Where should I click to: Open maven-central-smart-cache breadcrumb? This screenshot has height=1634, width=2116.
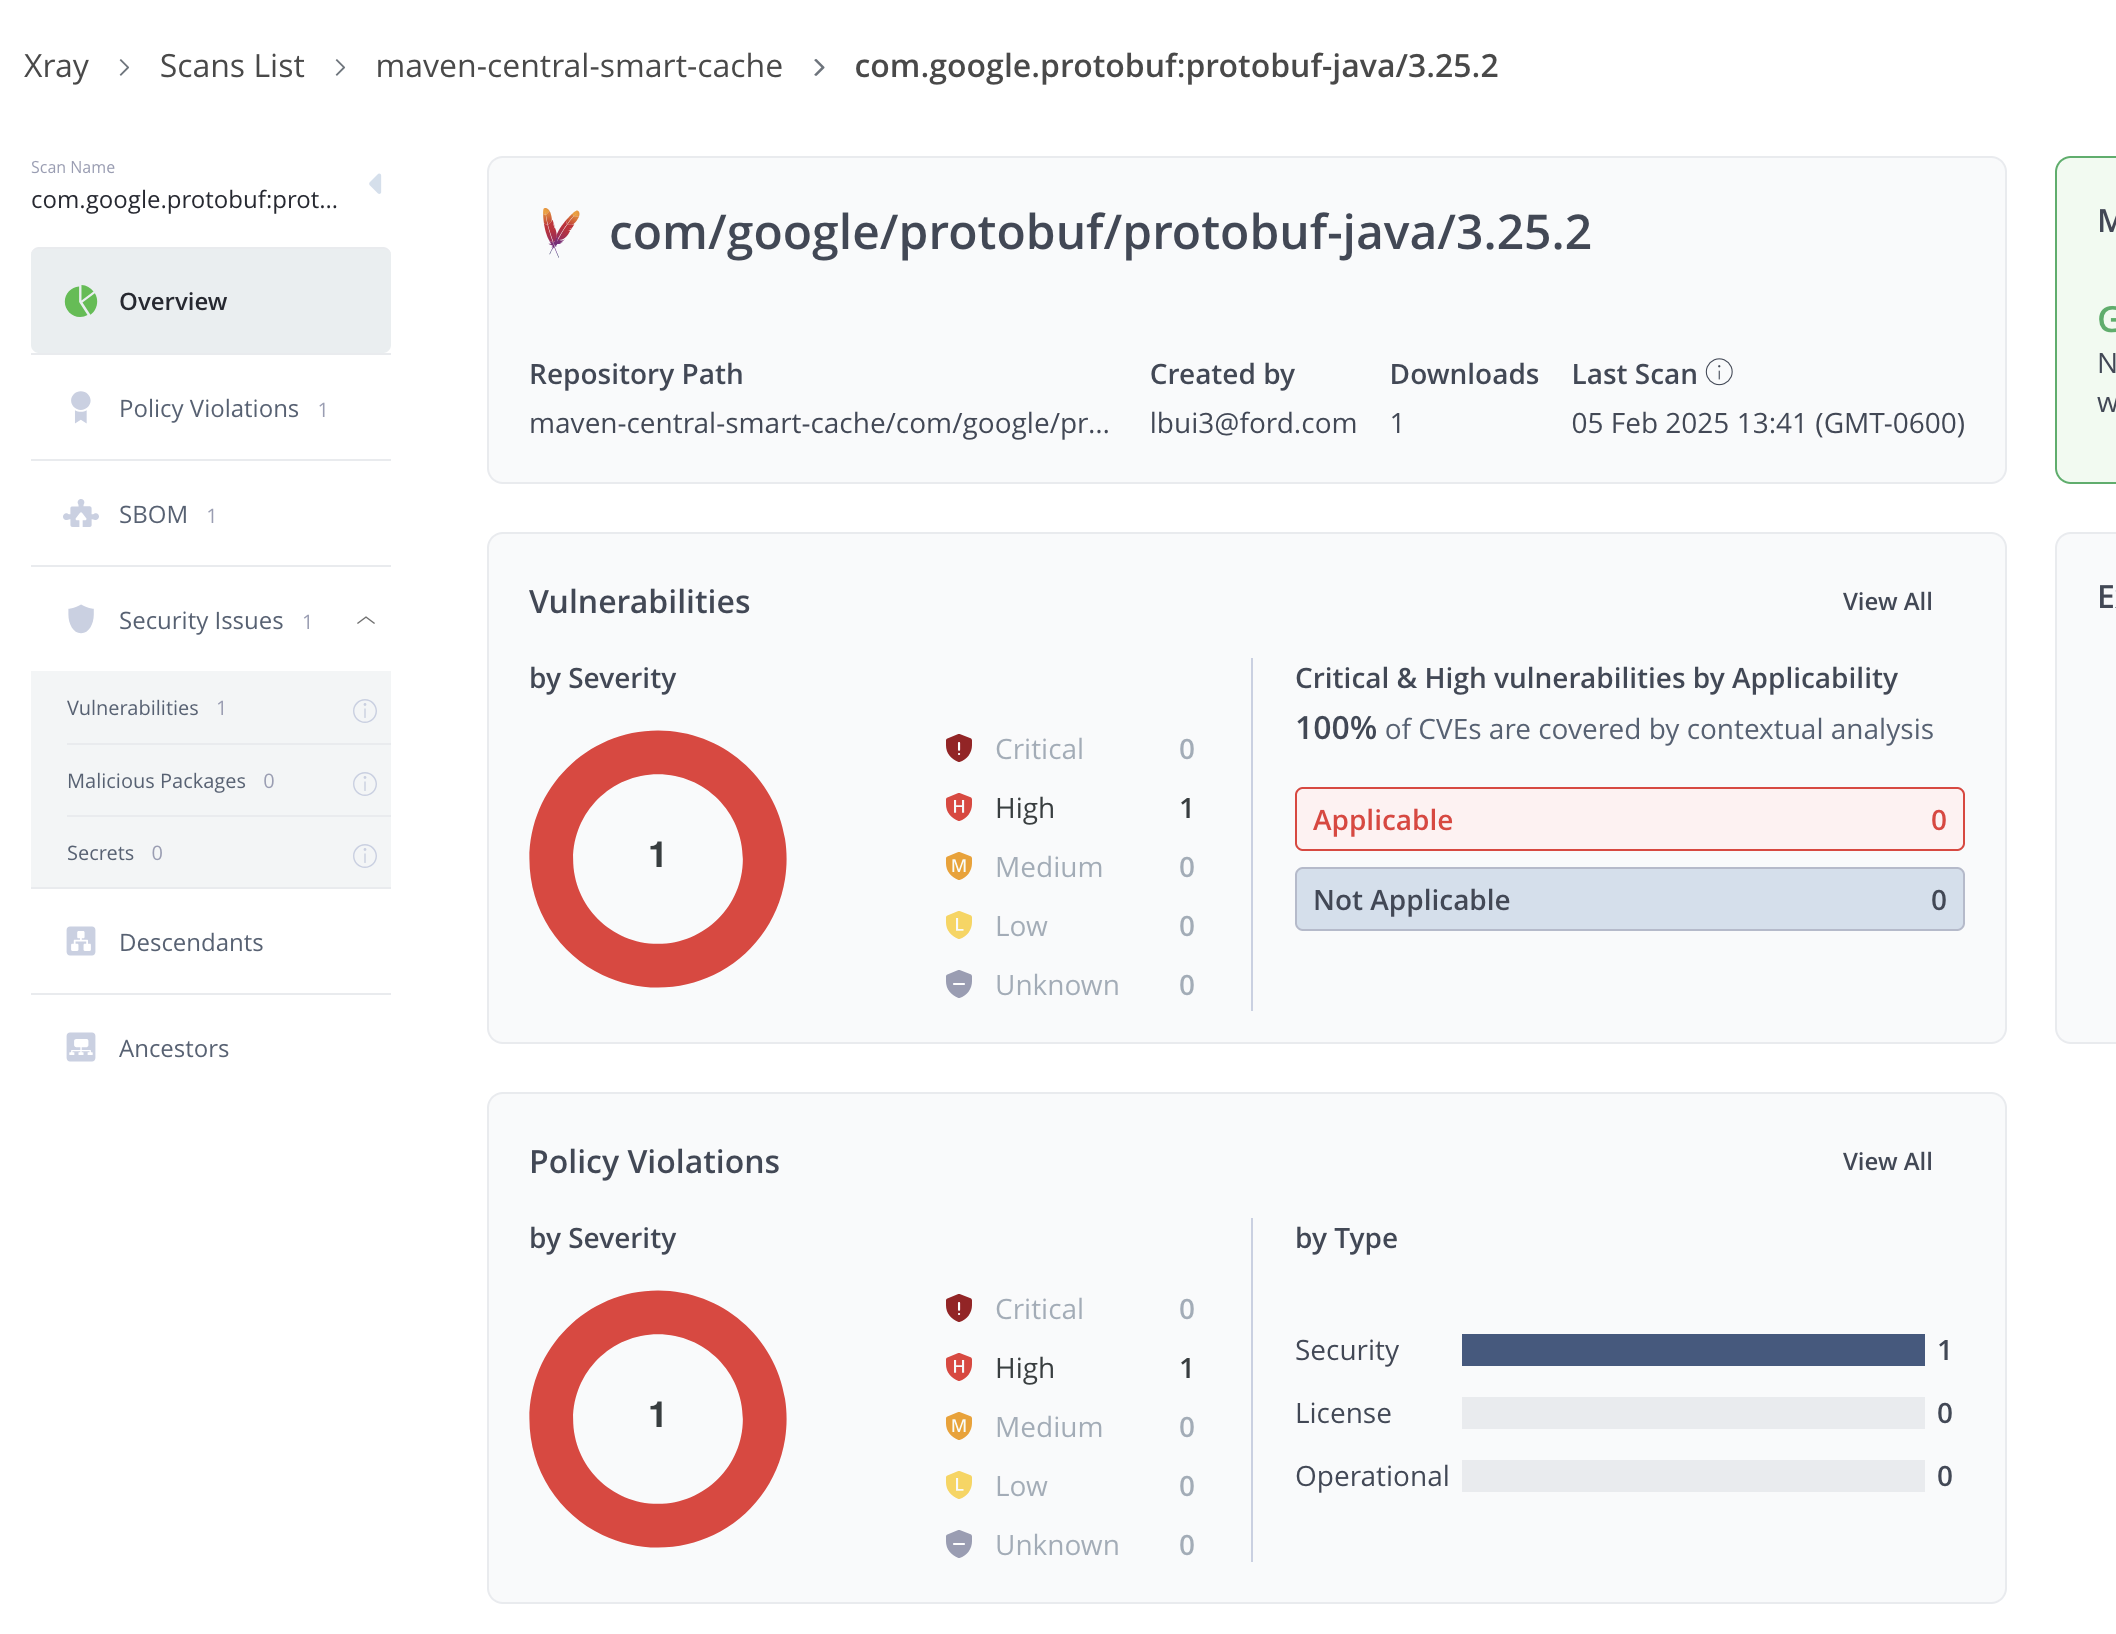point(579,66)
